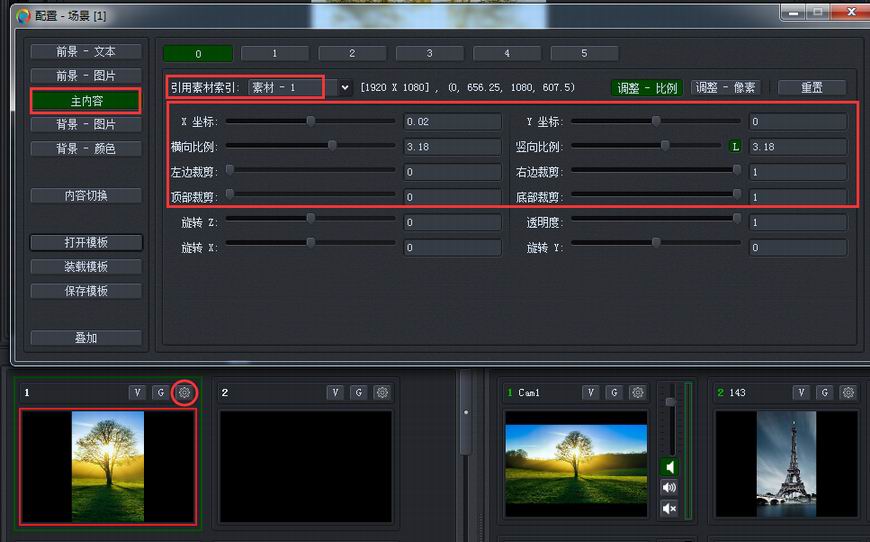Click the G button on scene 1

click(x=160, y=393)
